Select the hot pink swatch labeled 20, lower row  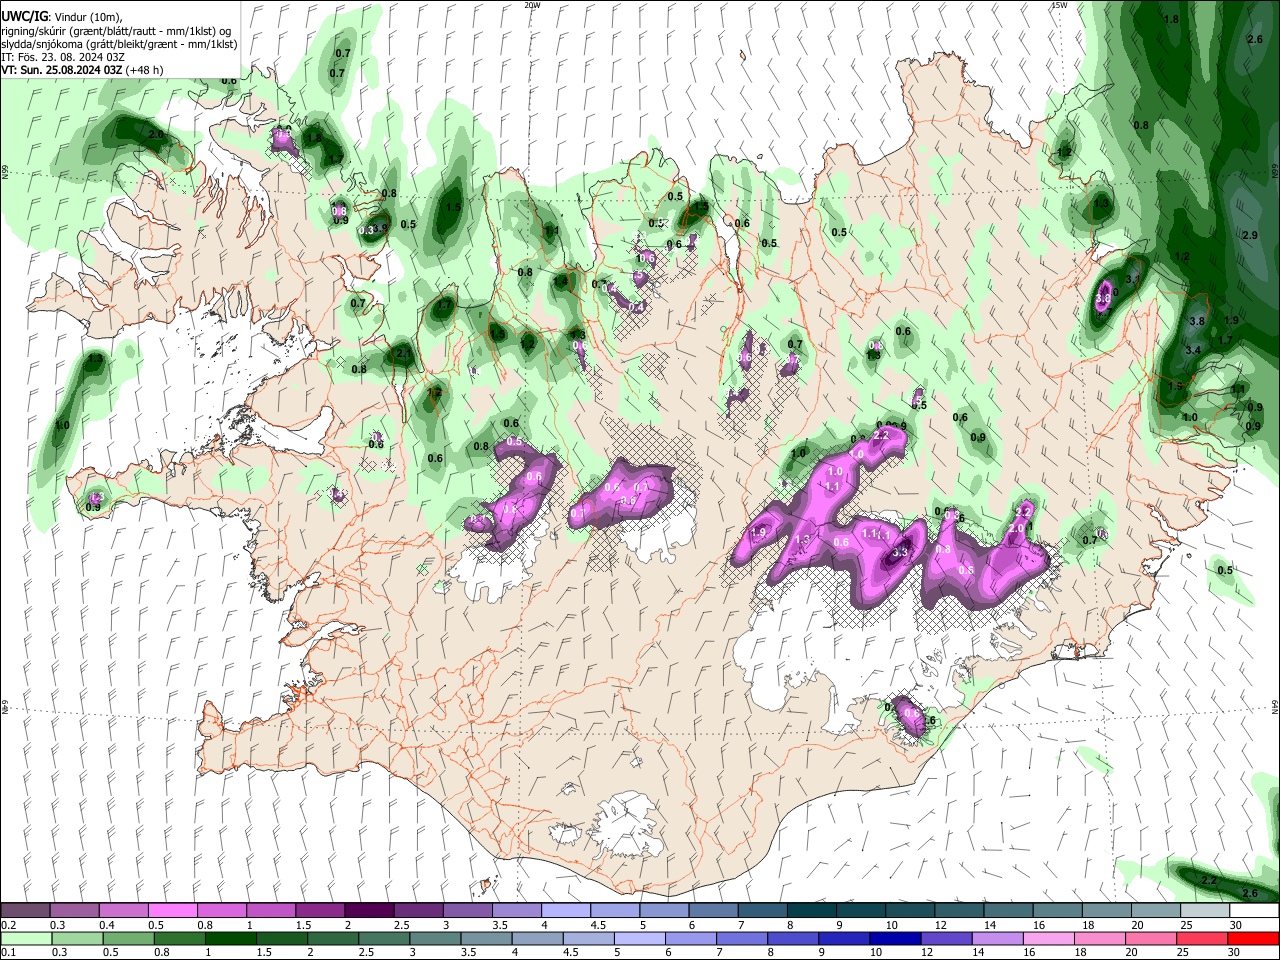(x=1151, y=938)
